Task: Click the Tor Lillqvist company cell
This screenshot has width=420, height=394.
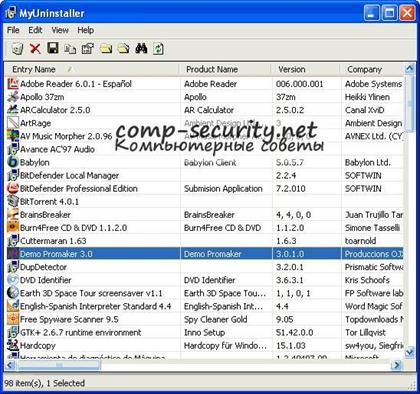Action: click(x=365, y=332)
